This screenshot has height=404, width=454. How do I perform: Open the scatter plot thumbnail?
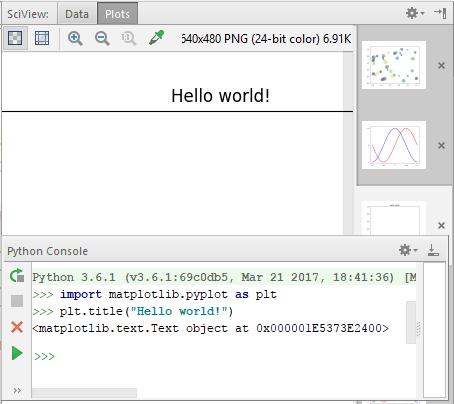[394, 65]
